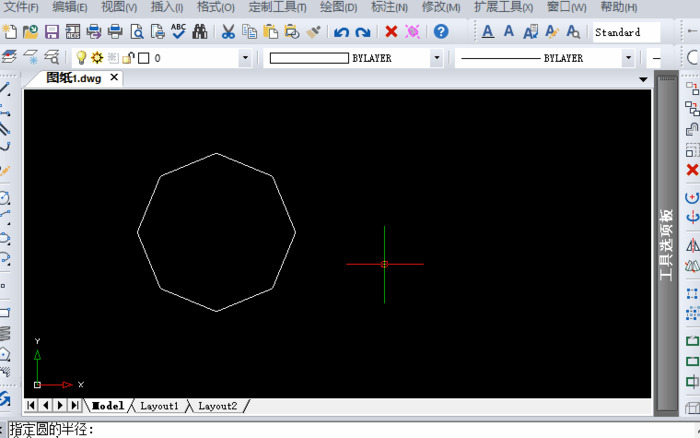Toggle the layer padlock lock state
700x438 pixels.
tap(127, 58)
